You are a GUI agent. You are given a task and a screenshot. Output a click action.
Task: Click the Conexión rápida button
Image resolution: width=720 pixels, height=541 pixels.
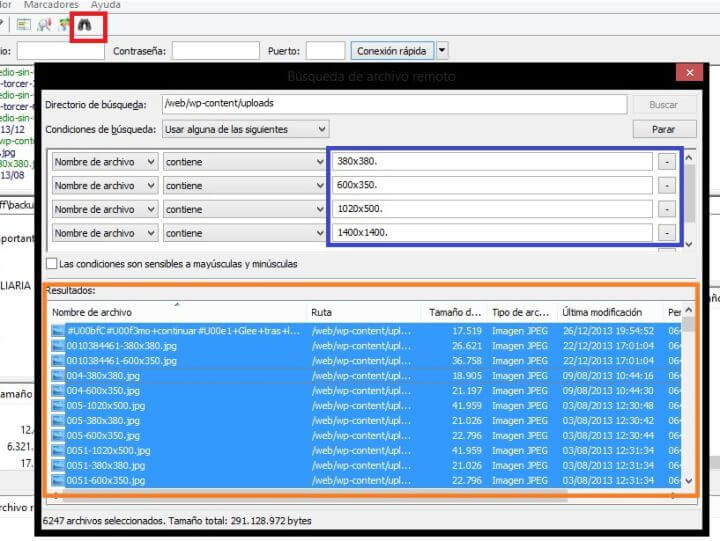click(x=392, y=50)
